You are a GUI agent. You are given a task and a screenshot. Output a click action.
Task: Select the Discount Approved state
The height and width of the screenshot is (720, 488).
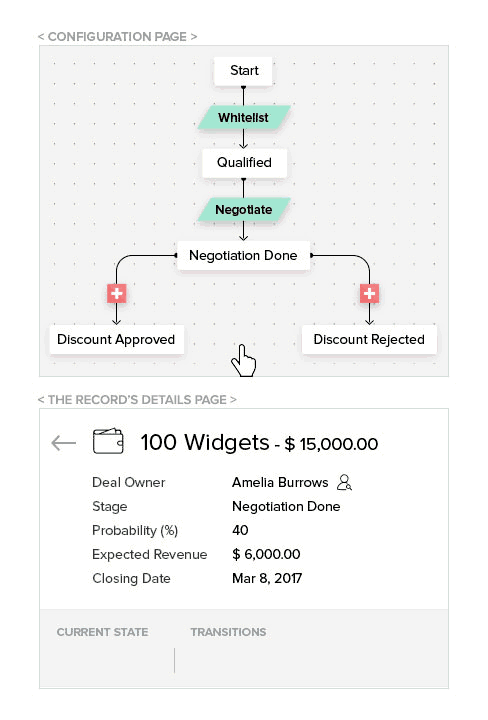tap(117, 339)
